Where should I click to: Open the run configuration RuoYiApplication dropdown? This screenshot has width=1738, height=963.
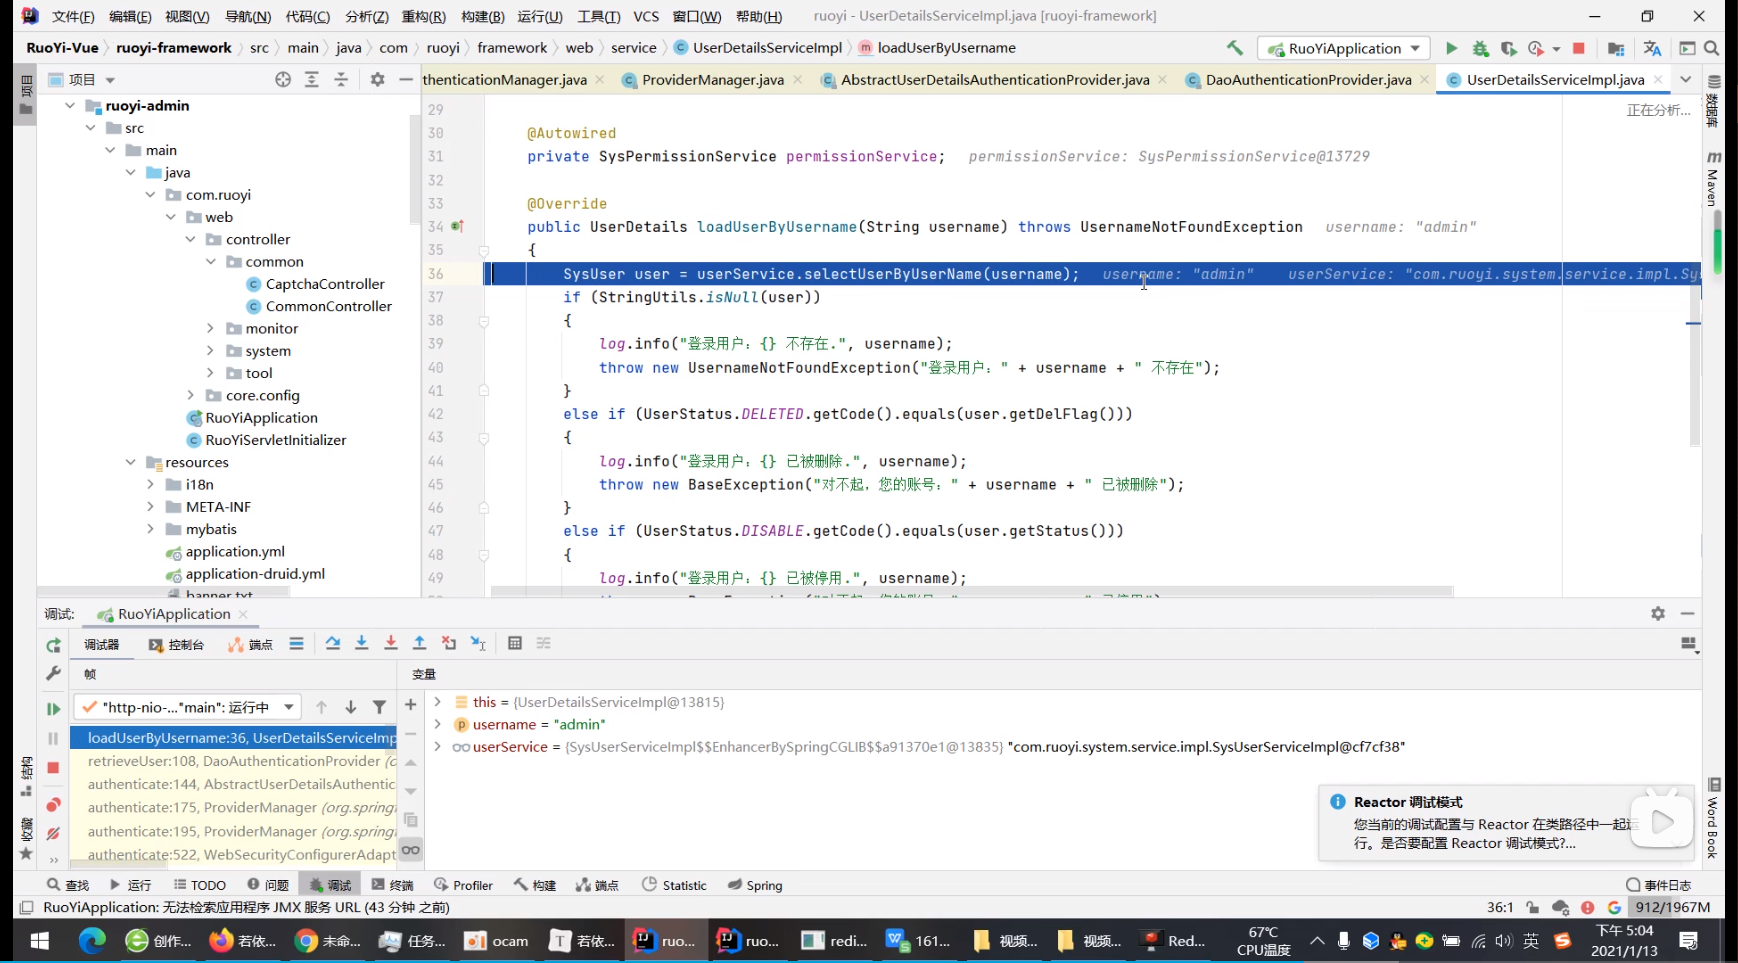(1344, 48)
